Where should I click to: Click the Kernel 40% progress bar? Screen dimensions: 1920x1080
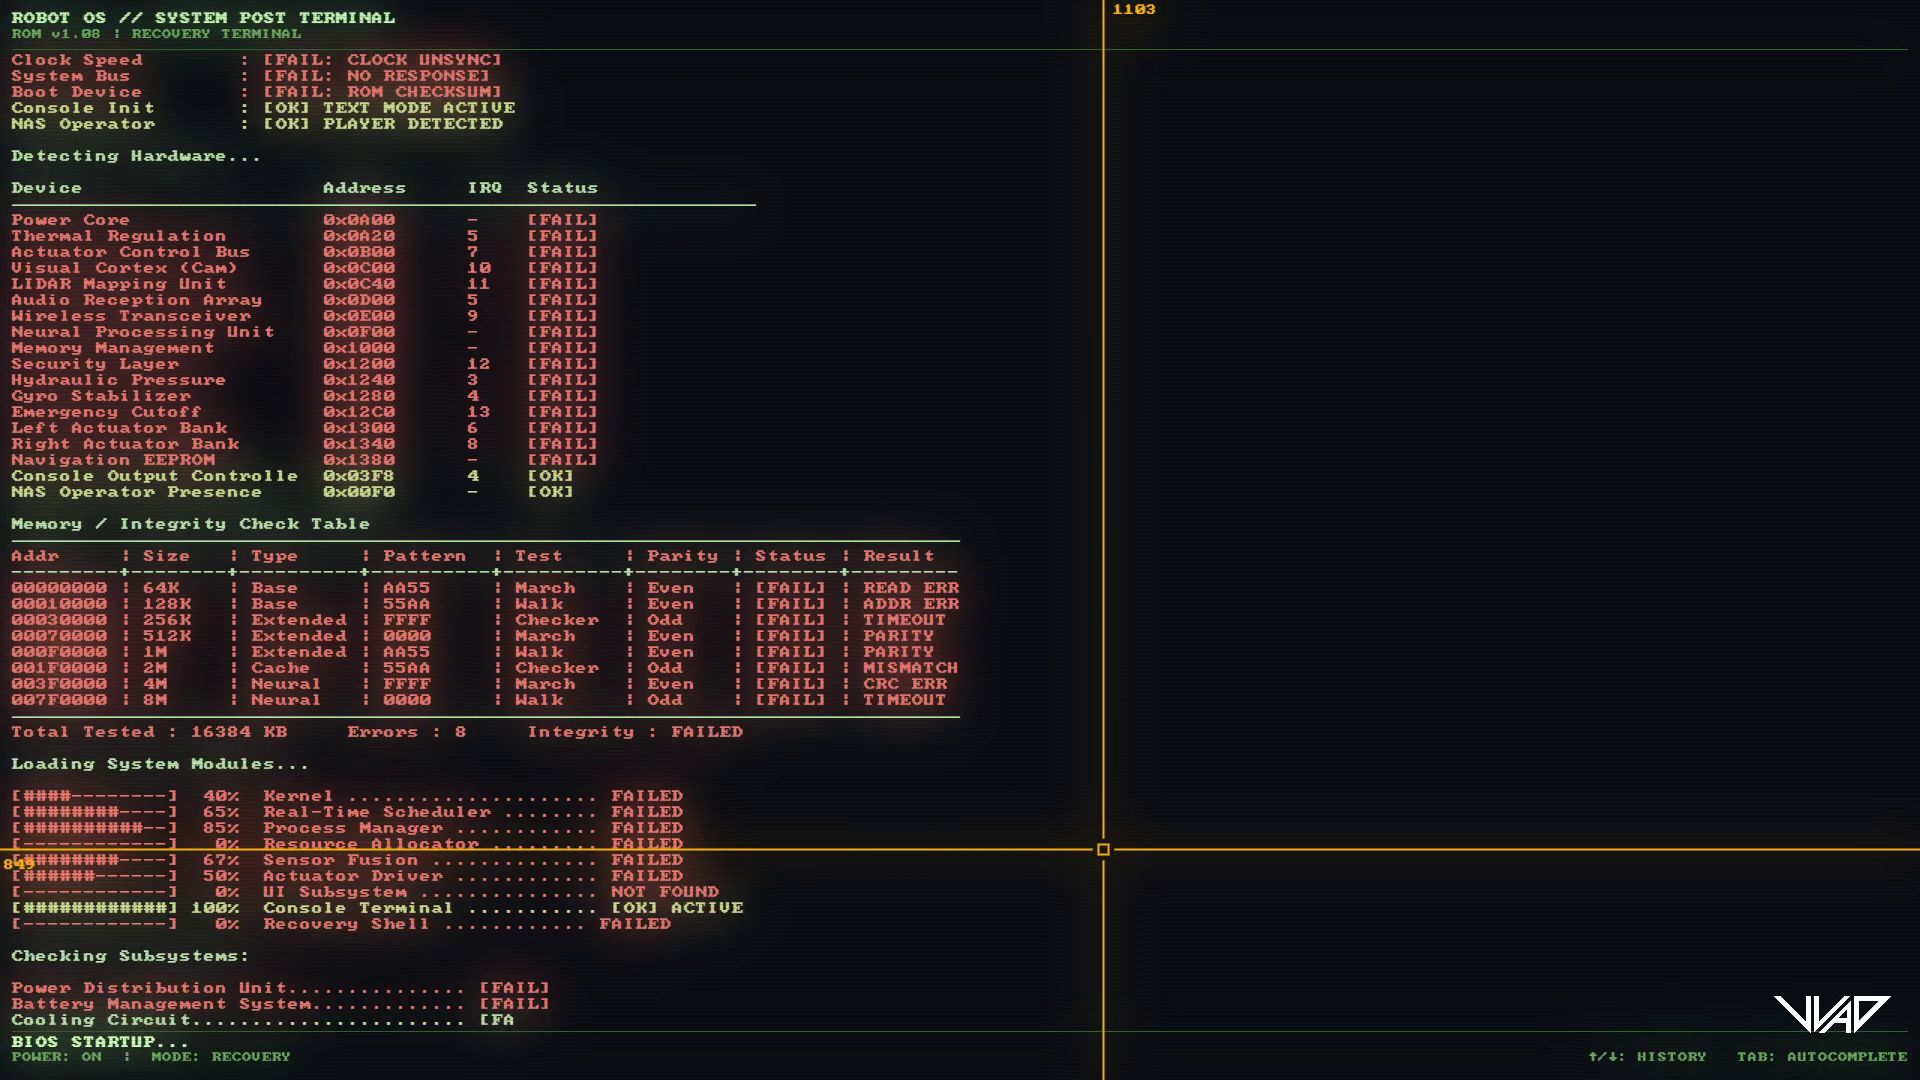[x=95, y=796]
